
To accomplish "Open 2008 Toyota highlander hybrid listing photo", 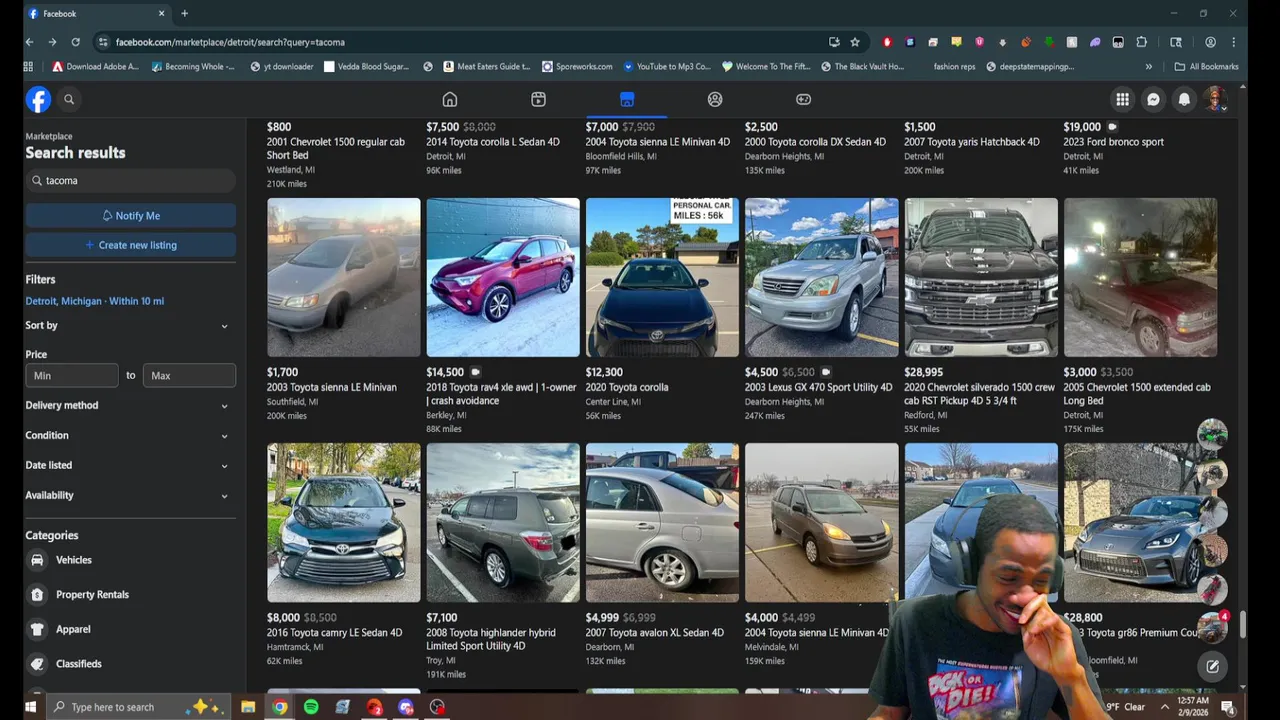I will coord(503,522).
